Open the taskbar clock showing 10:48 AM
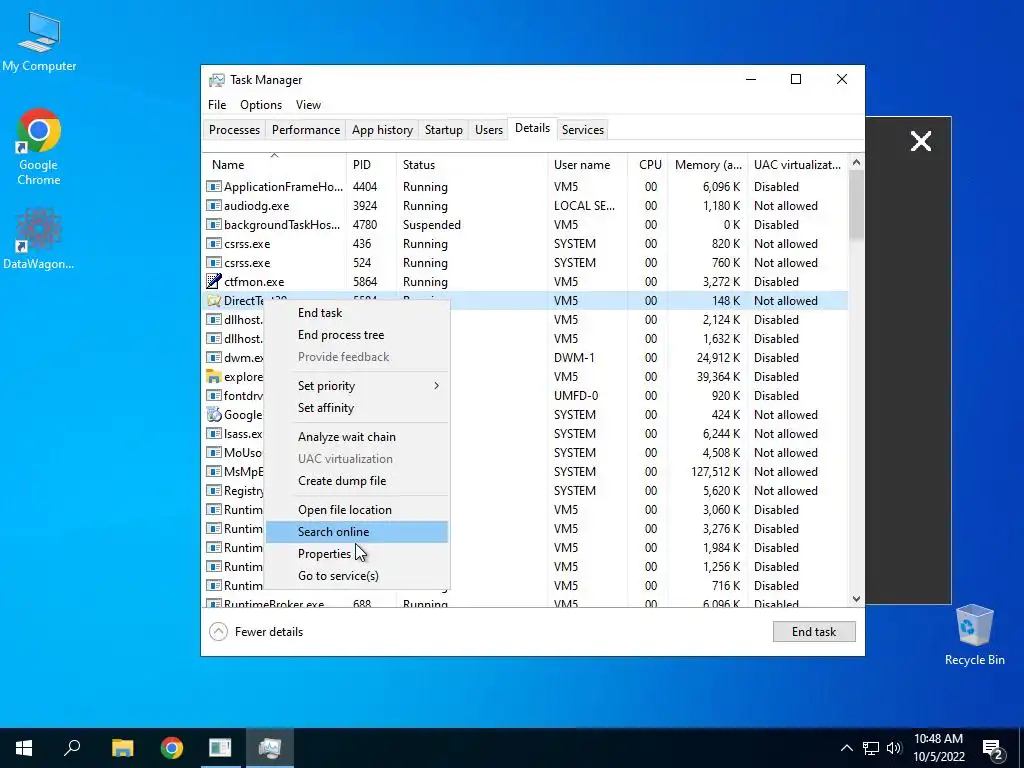The height and width of the screenshot is (768, 1024). (938, 748)
